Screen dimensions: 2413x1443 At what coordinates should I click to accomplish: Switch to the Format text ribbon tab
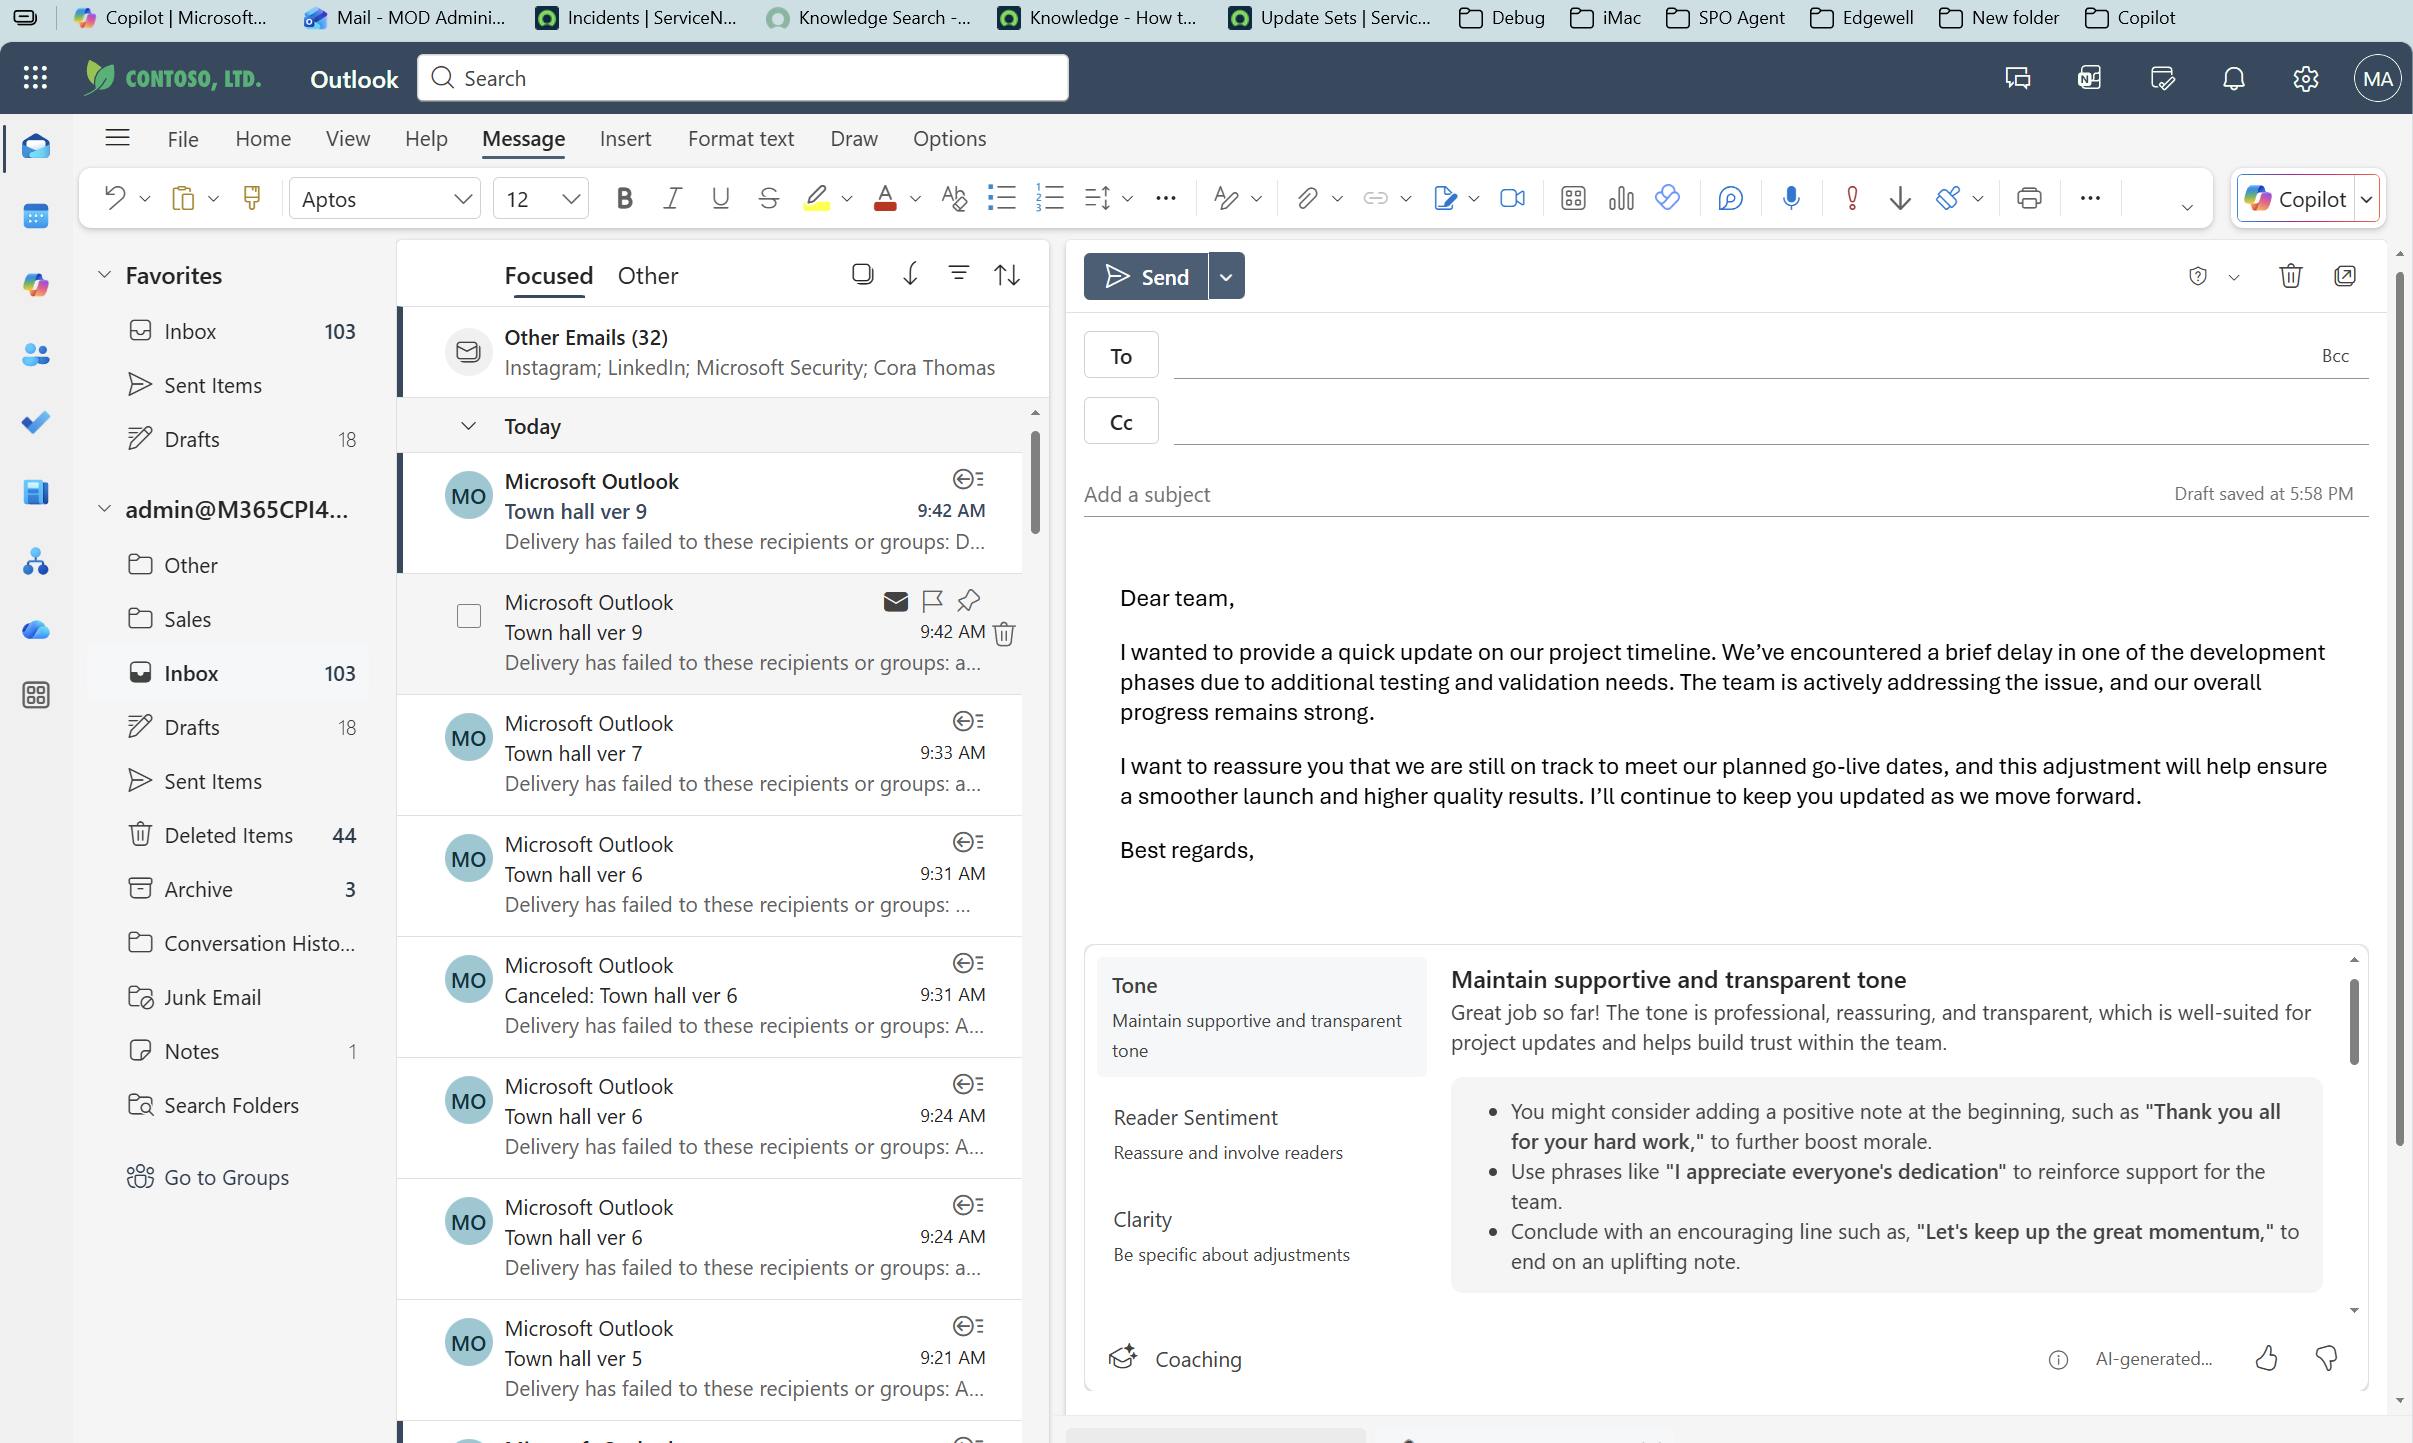[x=740, y=139]
